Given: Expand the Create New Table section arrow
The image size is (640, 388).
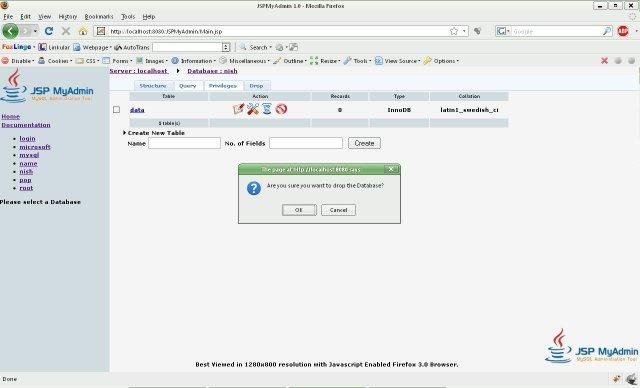Looking at the screenshot, I should pos(124,133).
